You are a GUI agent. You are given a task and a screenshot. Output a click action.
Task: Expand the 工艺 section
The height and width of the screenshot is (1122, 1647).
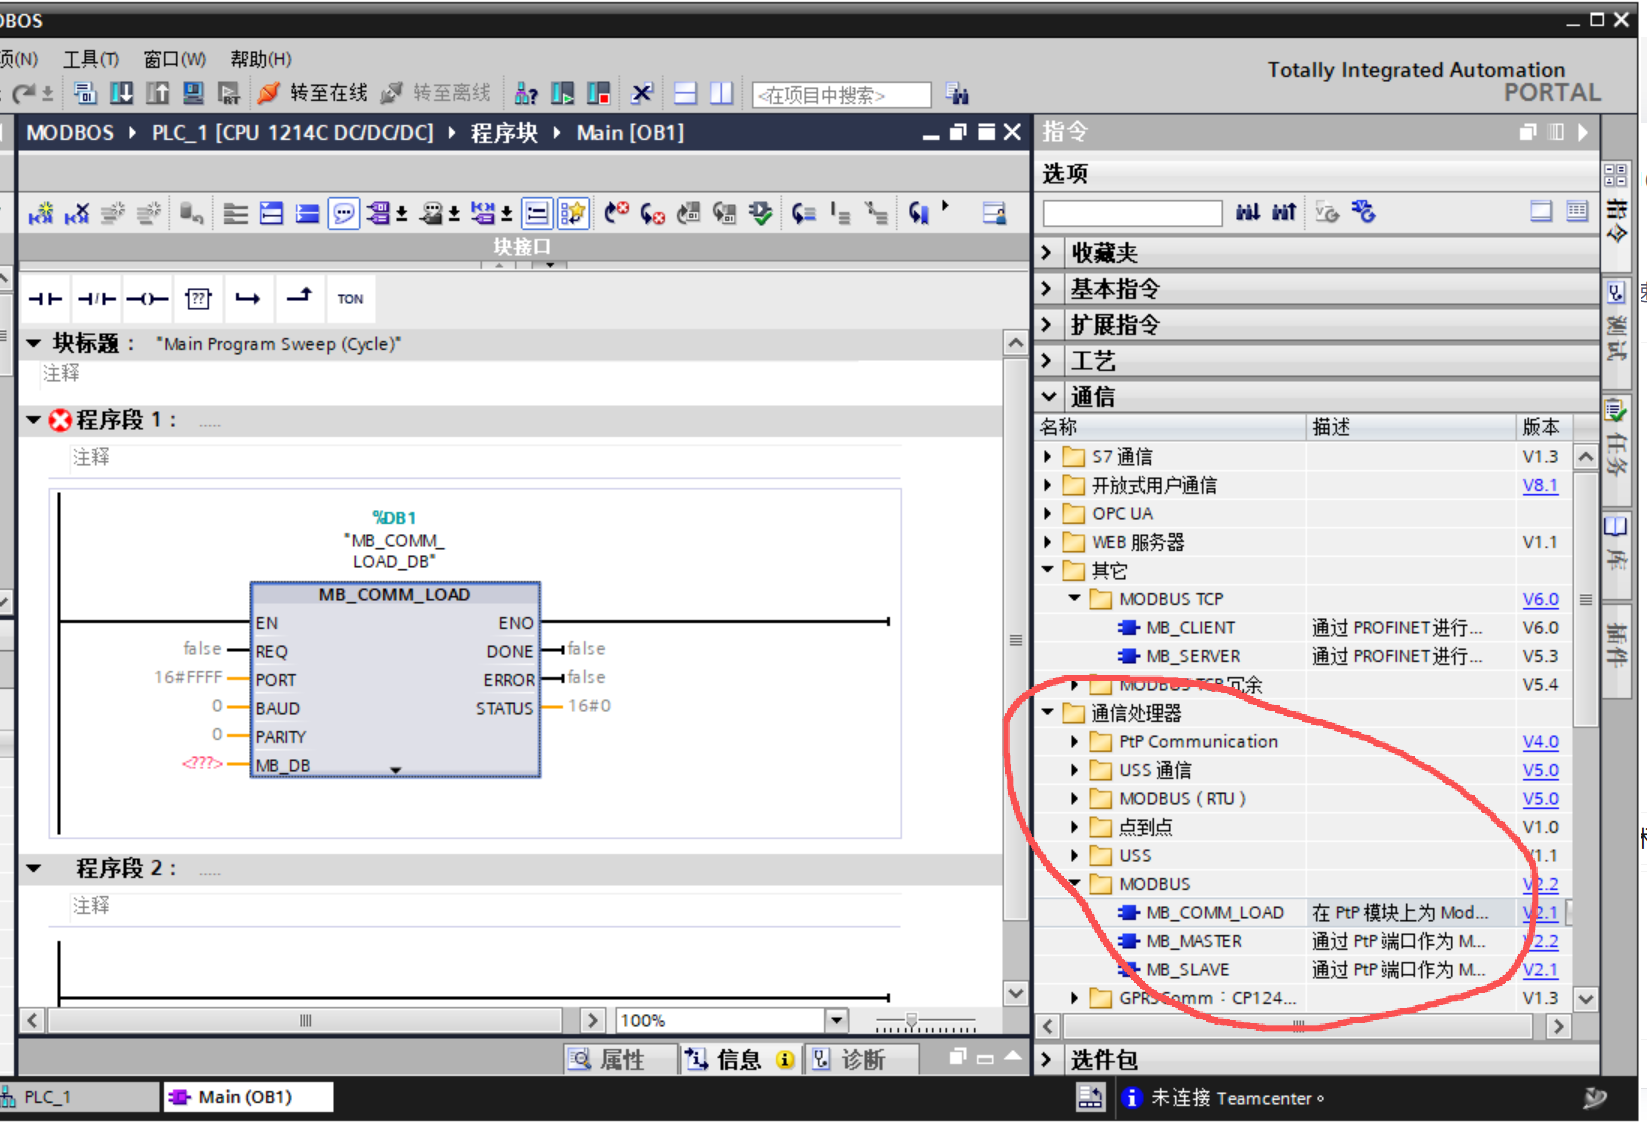(x=1047, y=361)
